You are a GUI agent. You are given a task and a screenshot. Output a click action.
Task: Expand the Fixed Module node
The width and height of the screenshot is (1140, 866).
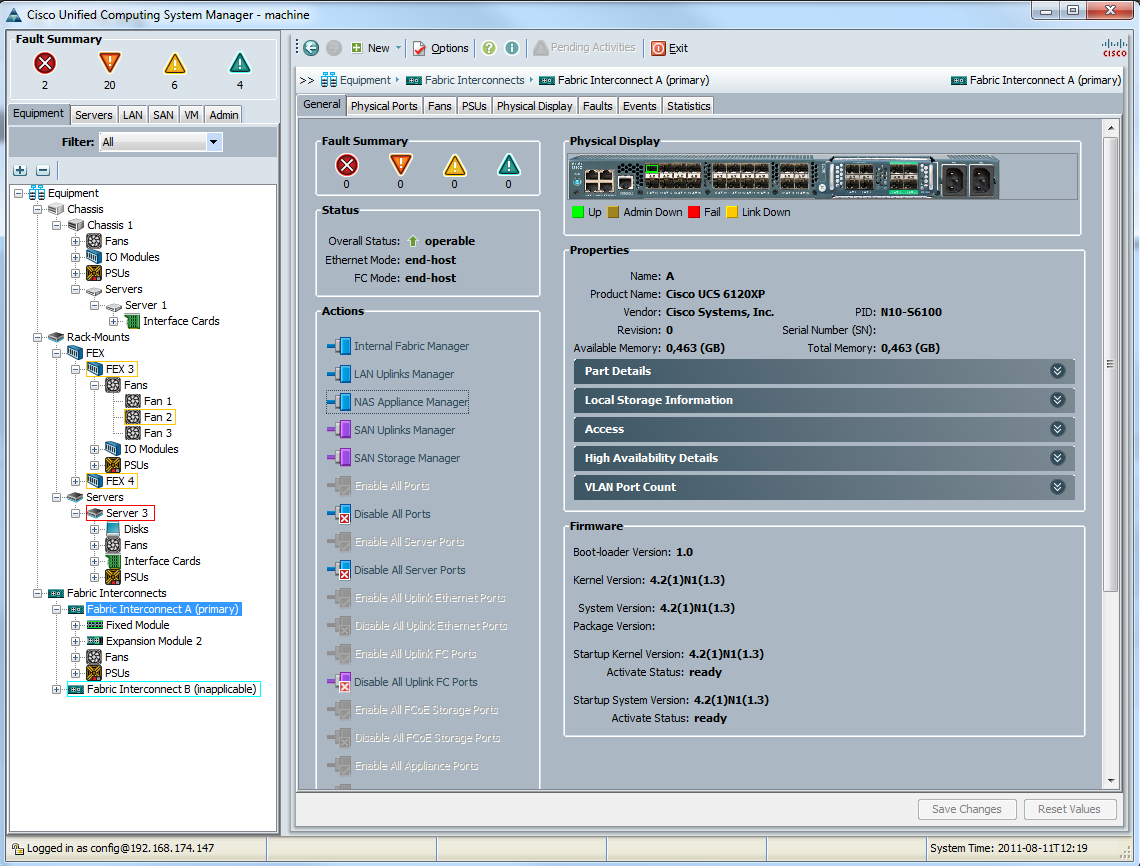(76, 625)
